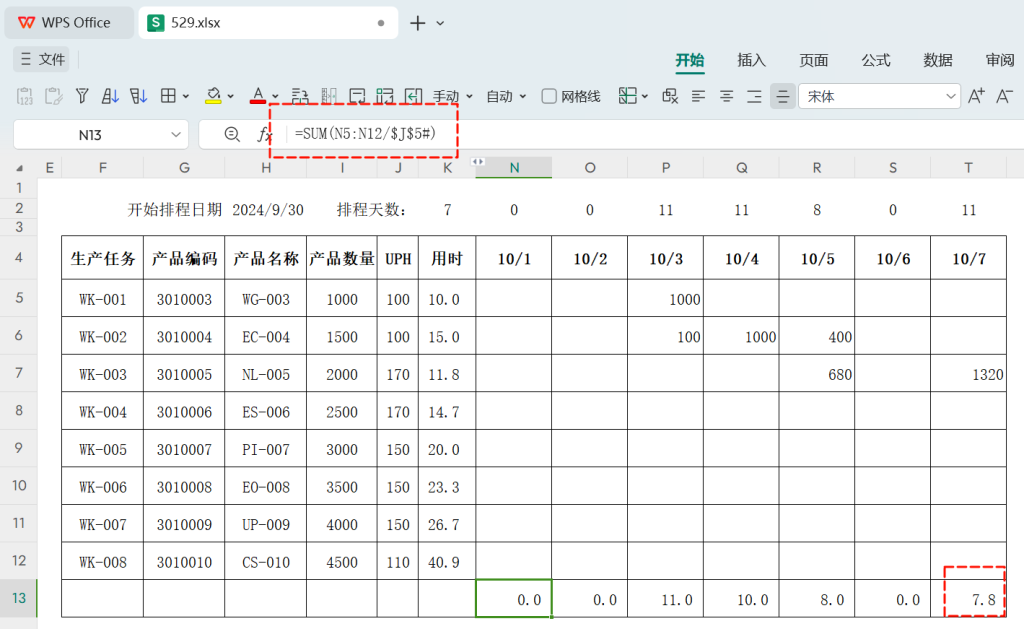Viewport: 1024px width, 629px height.
Task: Switch to the 开始 ribbon tab
Action: [690, 60]
